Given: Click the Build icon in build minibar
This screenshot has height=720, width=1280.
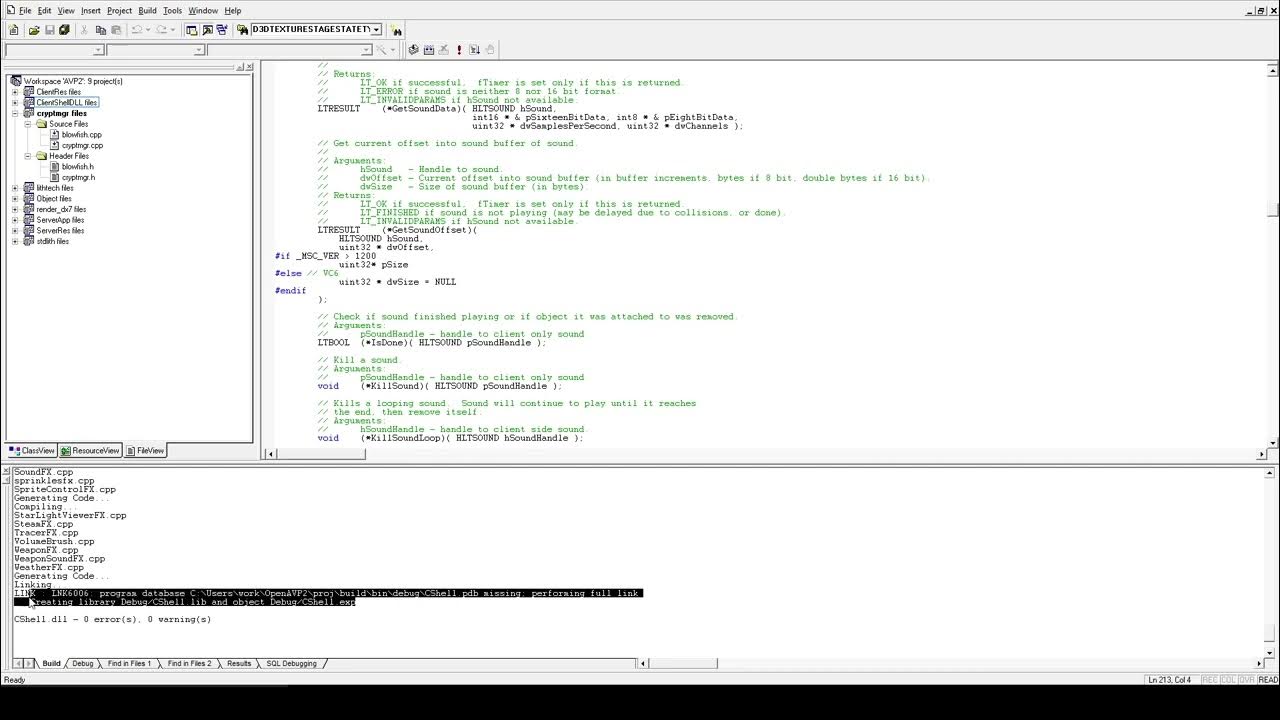Looking at the screenshot, I should click(x=428, y=50).
